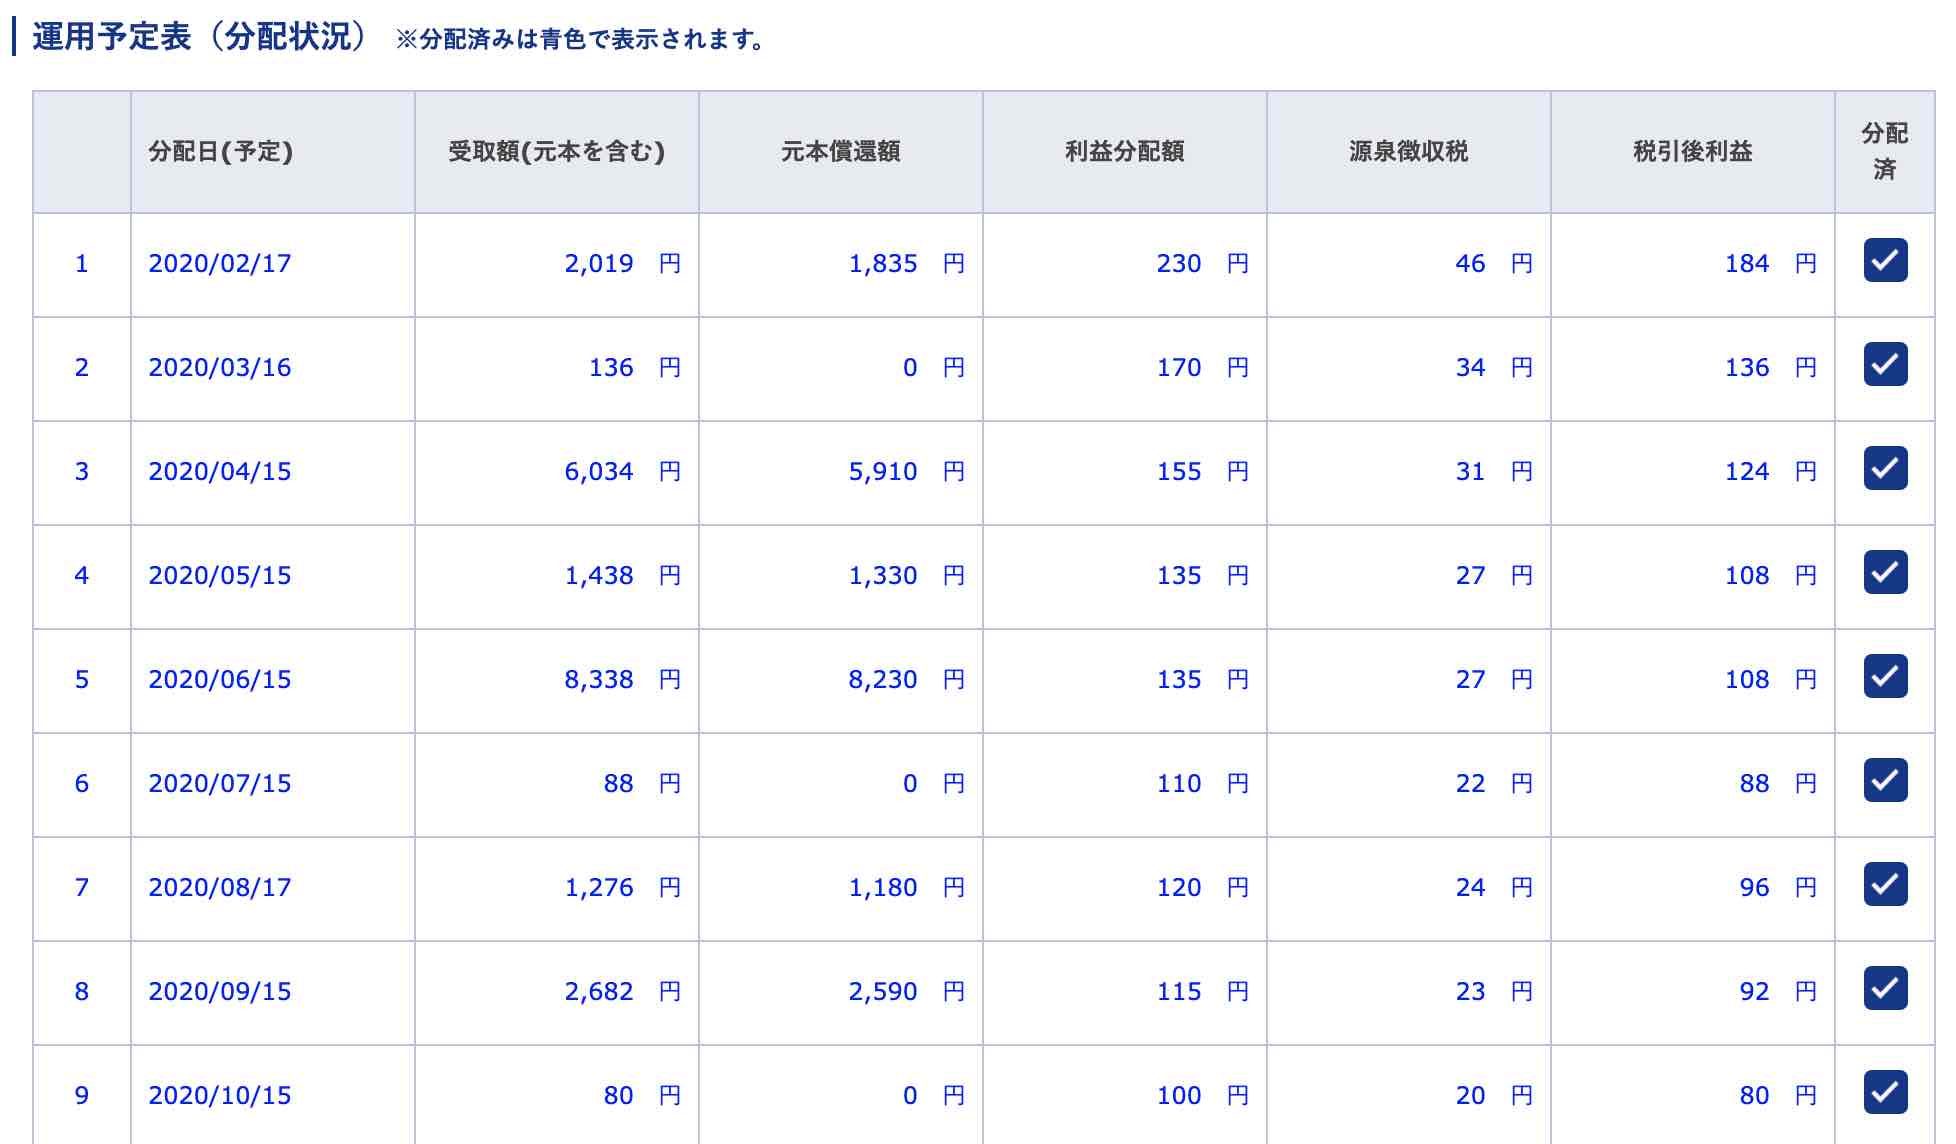Toggle the 分配済 checkbox for 2020/02/17
This screenshot has width=1956, height=1144.
pyautogui.click(x=1885, y=260)
